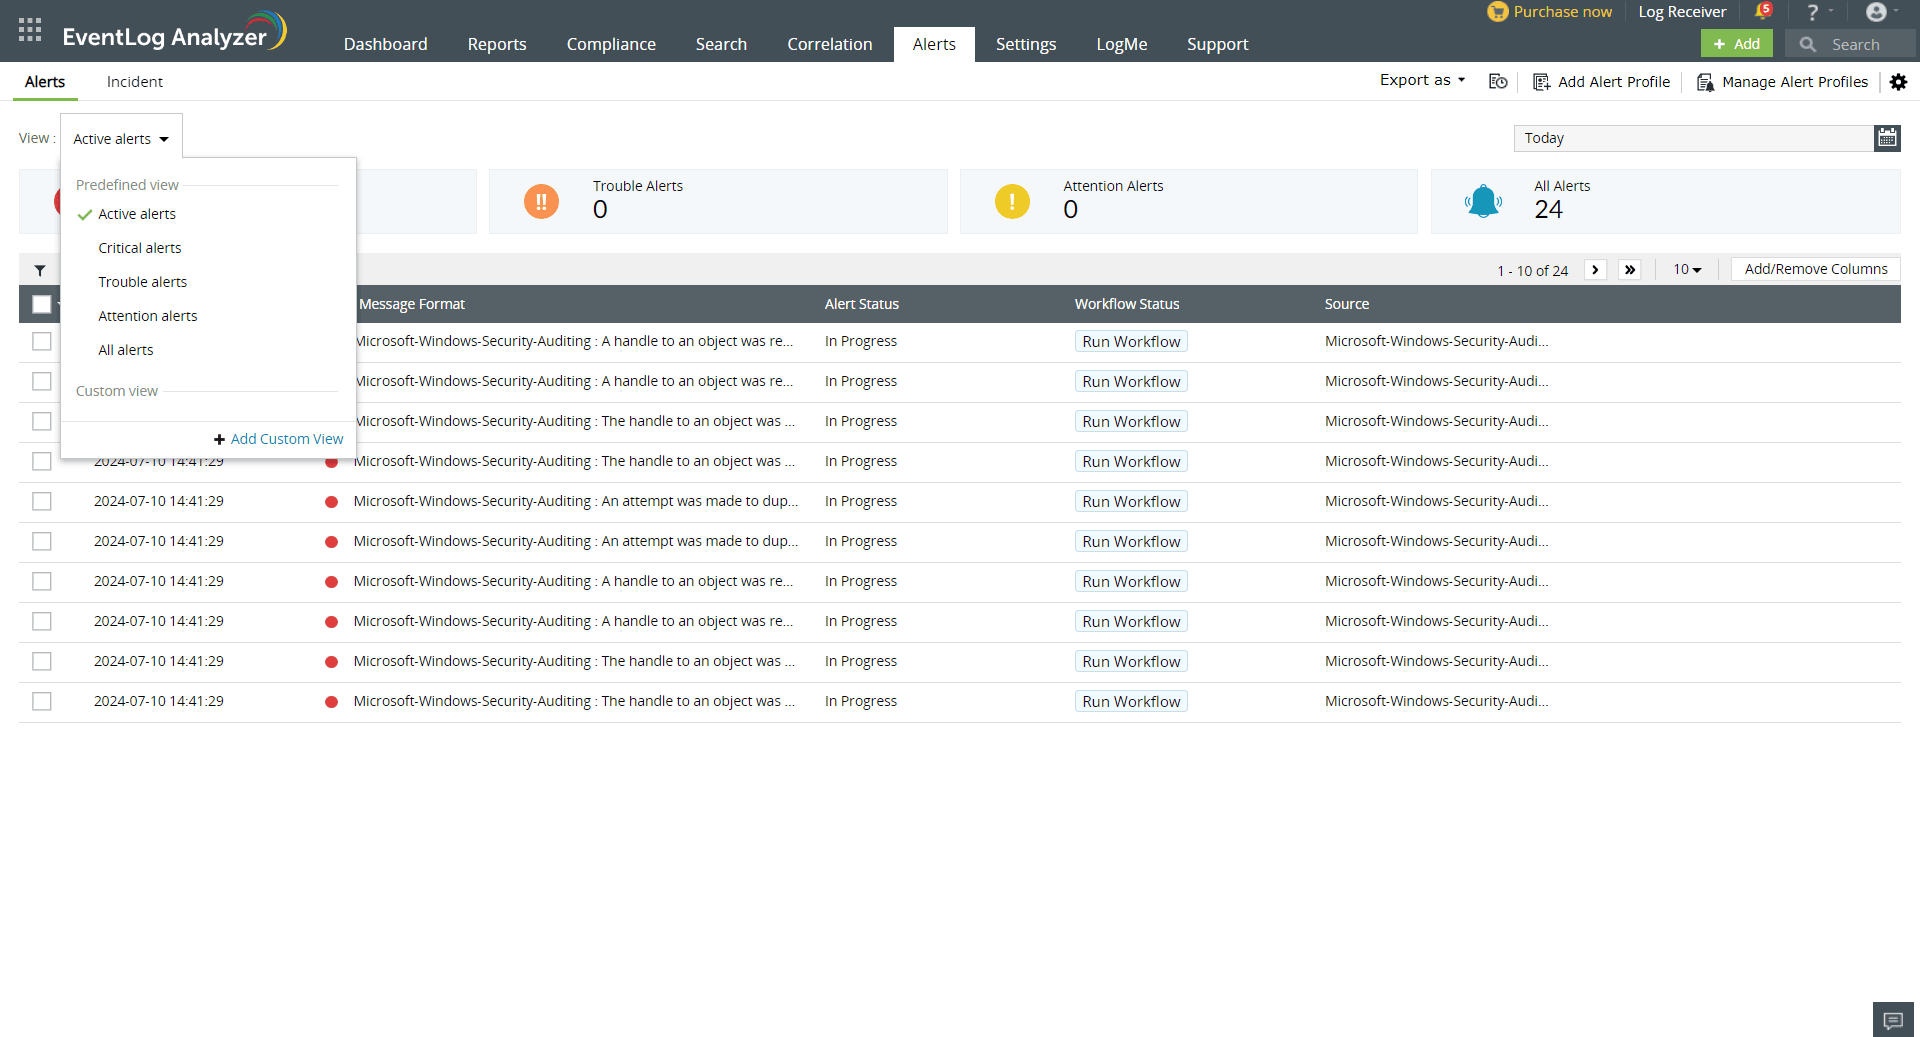
Task: Go to the last page of alerts
Action: point(1630,270)
